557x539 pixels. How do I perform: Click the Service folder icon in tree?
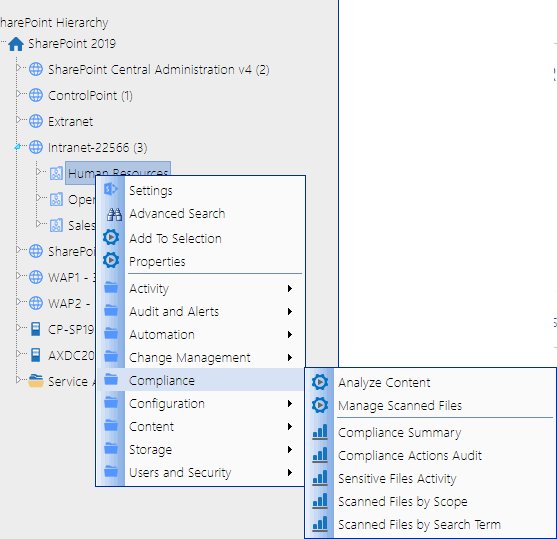coord(36,381)
